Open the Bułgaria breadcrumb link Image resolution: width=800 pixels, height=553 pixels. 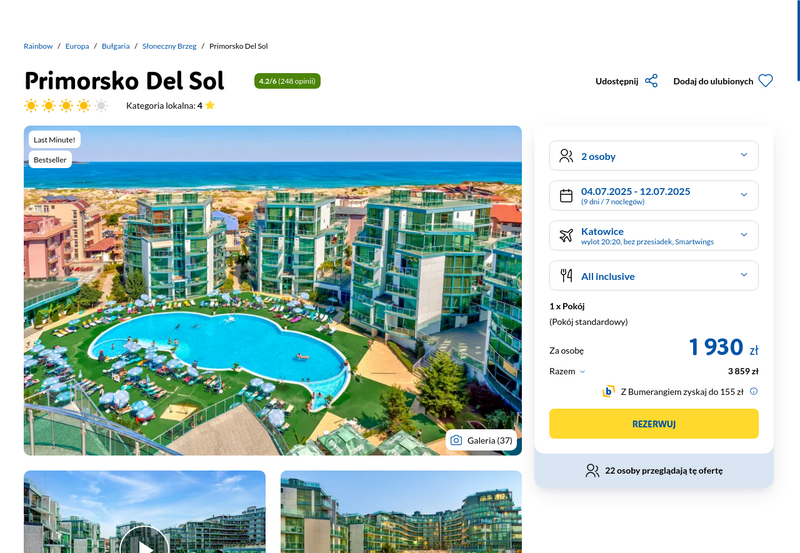coord(115,46)
